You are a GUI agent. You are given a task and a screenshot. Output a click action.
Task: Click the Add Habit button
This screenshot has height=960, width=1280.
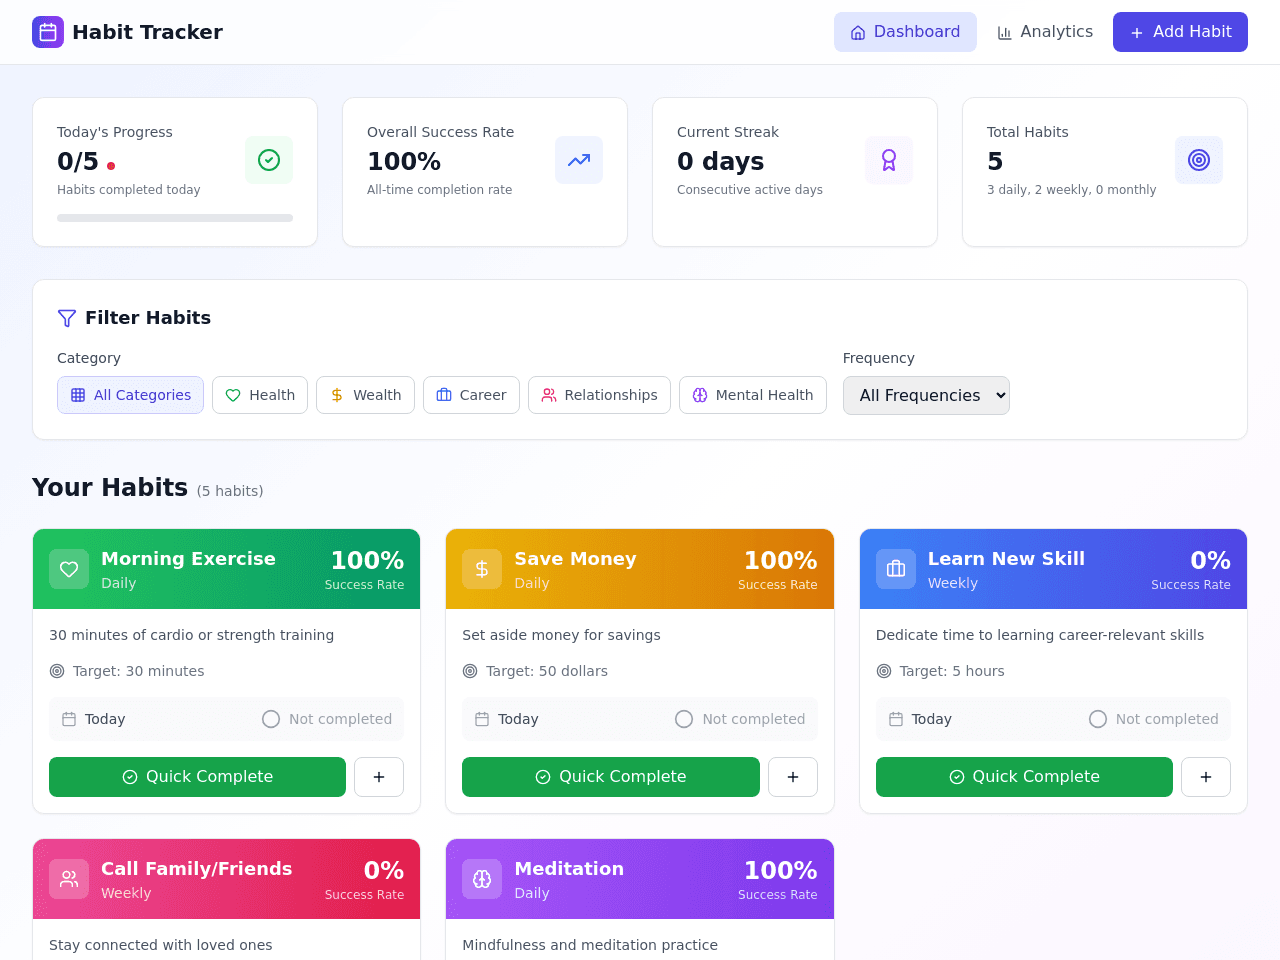1180,32
